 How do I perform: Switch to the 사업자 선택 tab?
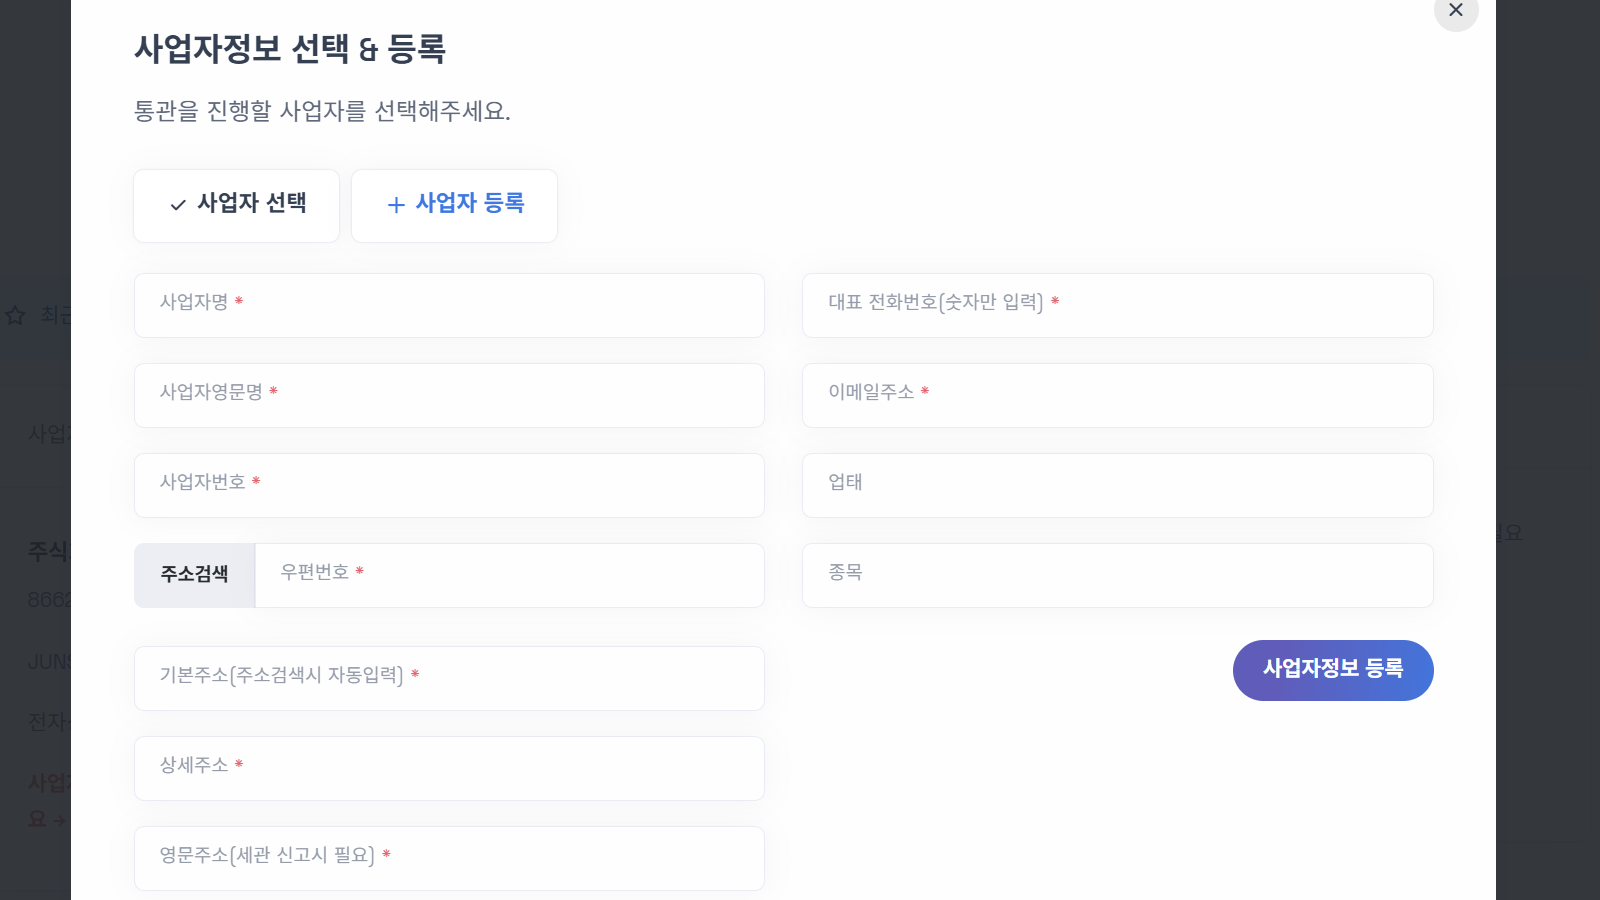(x=236, y=206)
